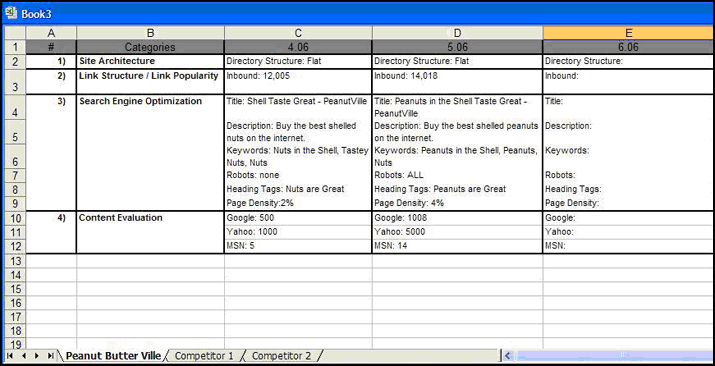The width and height of the screenshot is (715, 366).
Task: Select row 18 header
Action: click(x=15, y=331)
